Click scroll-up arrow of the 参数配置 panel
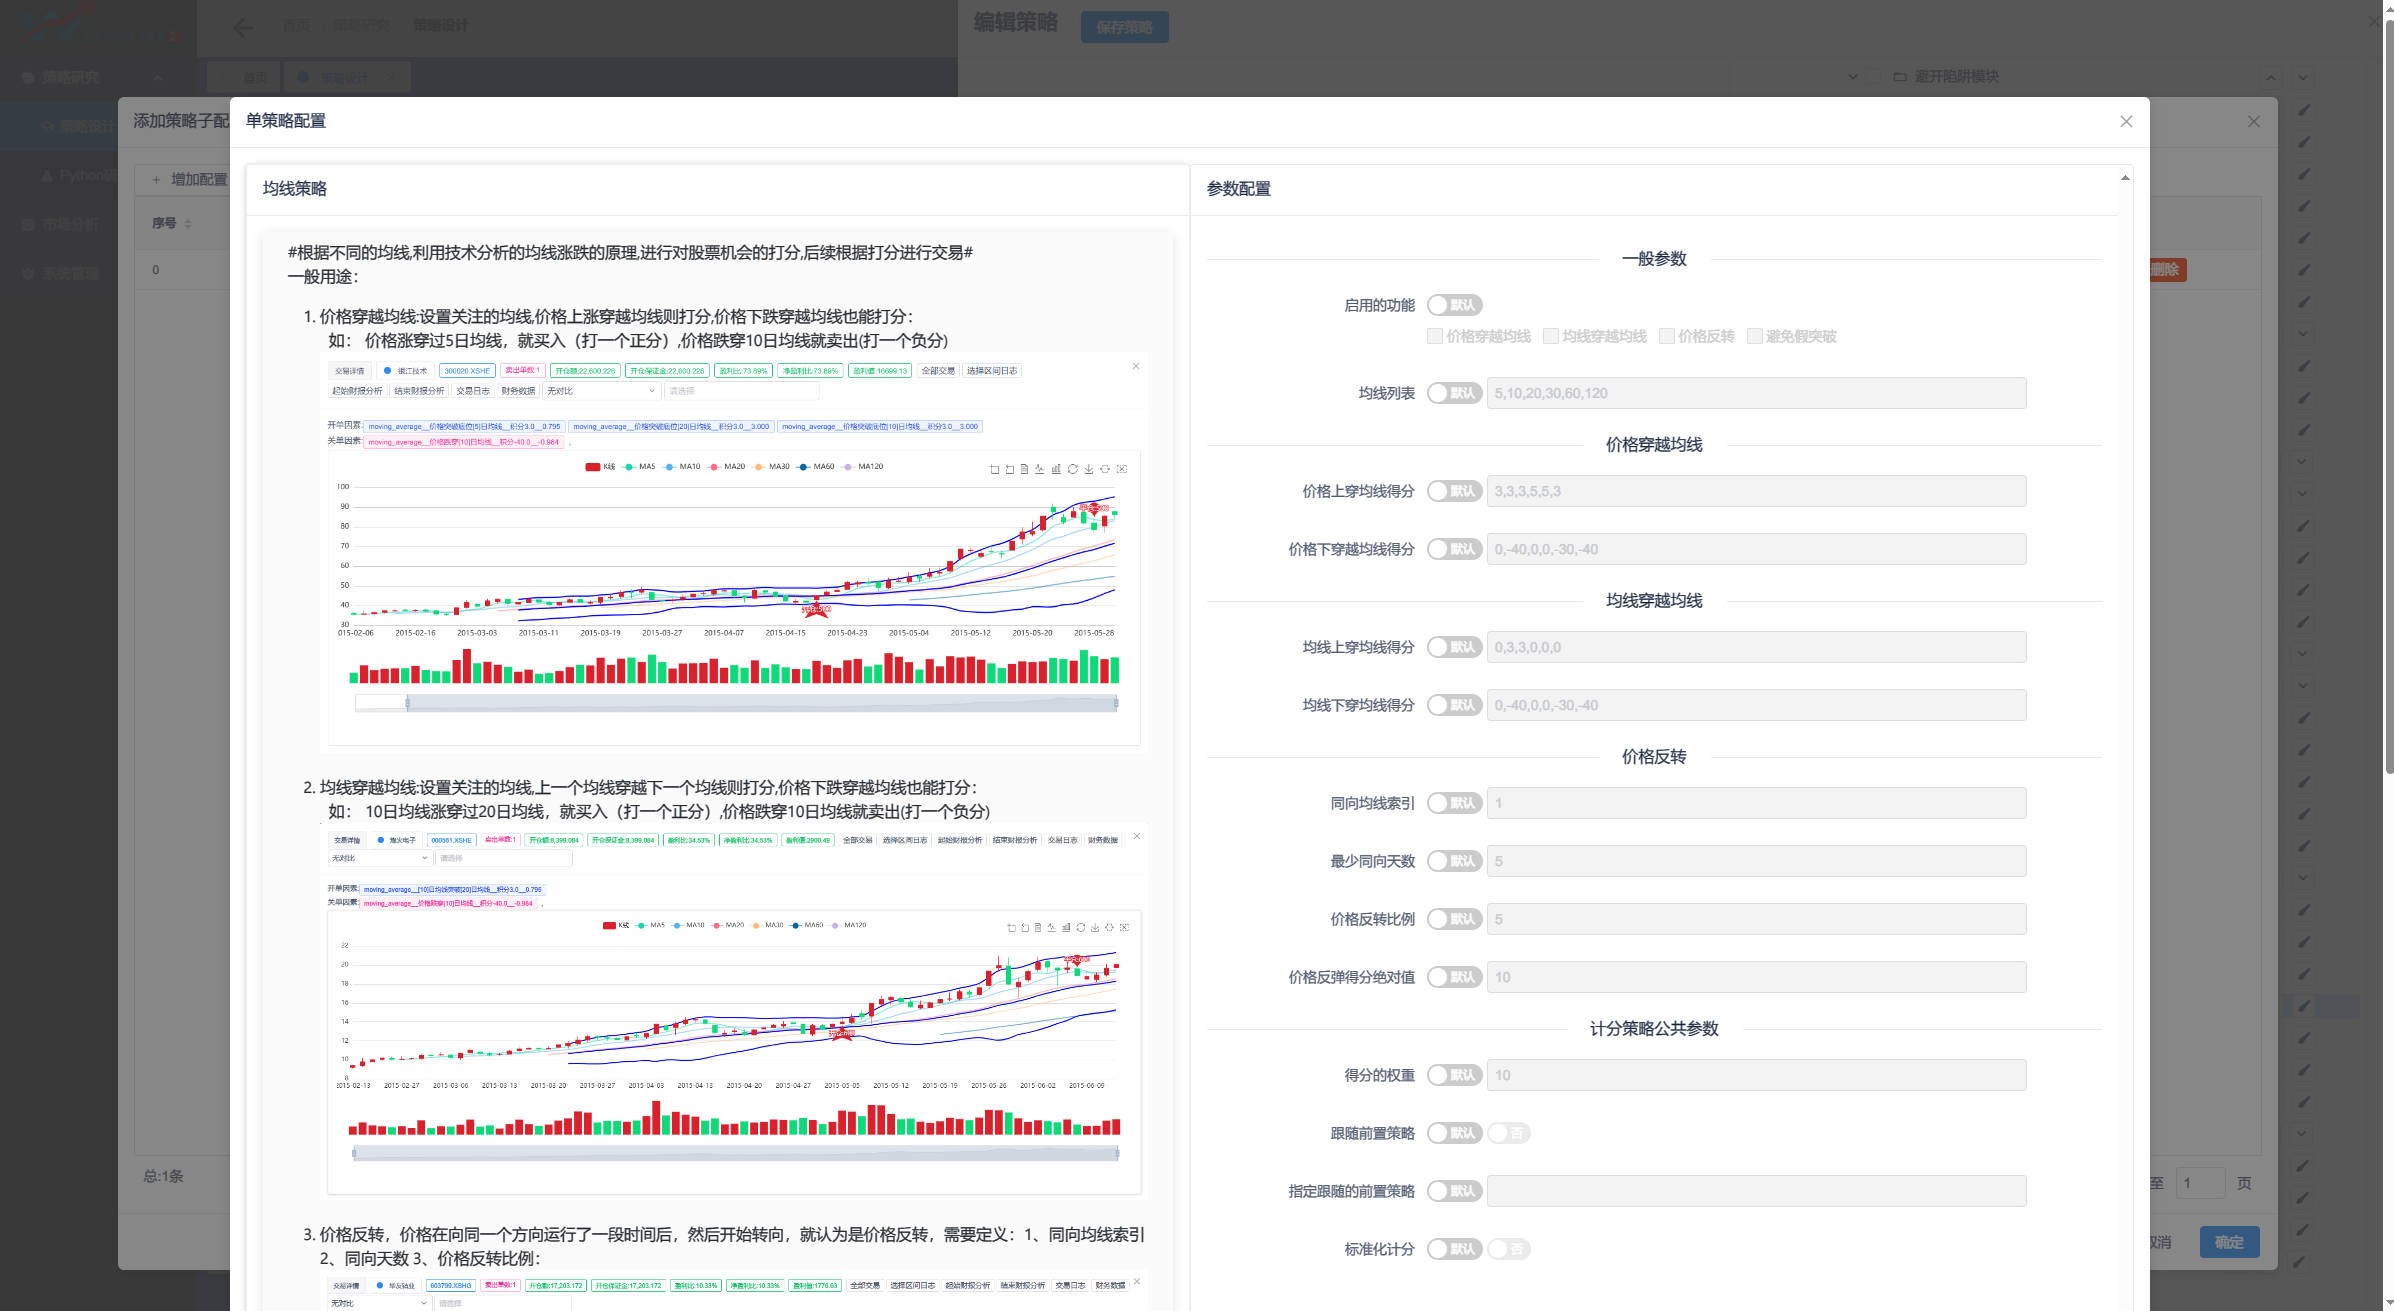Viewport: 2394px width, 1311px height. coord(2125,178)
